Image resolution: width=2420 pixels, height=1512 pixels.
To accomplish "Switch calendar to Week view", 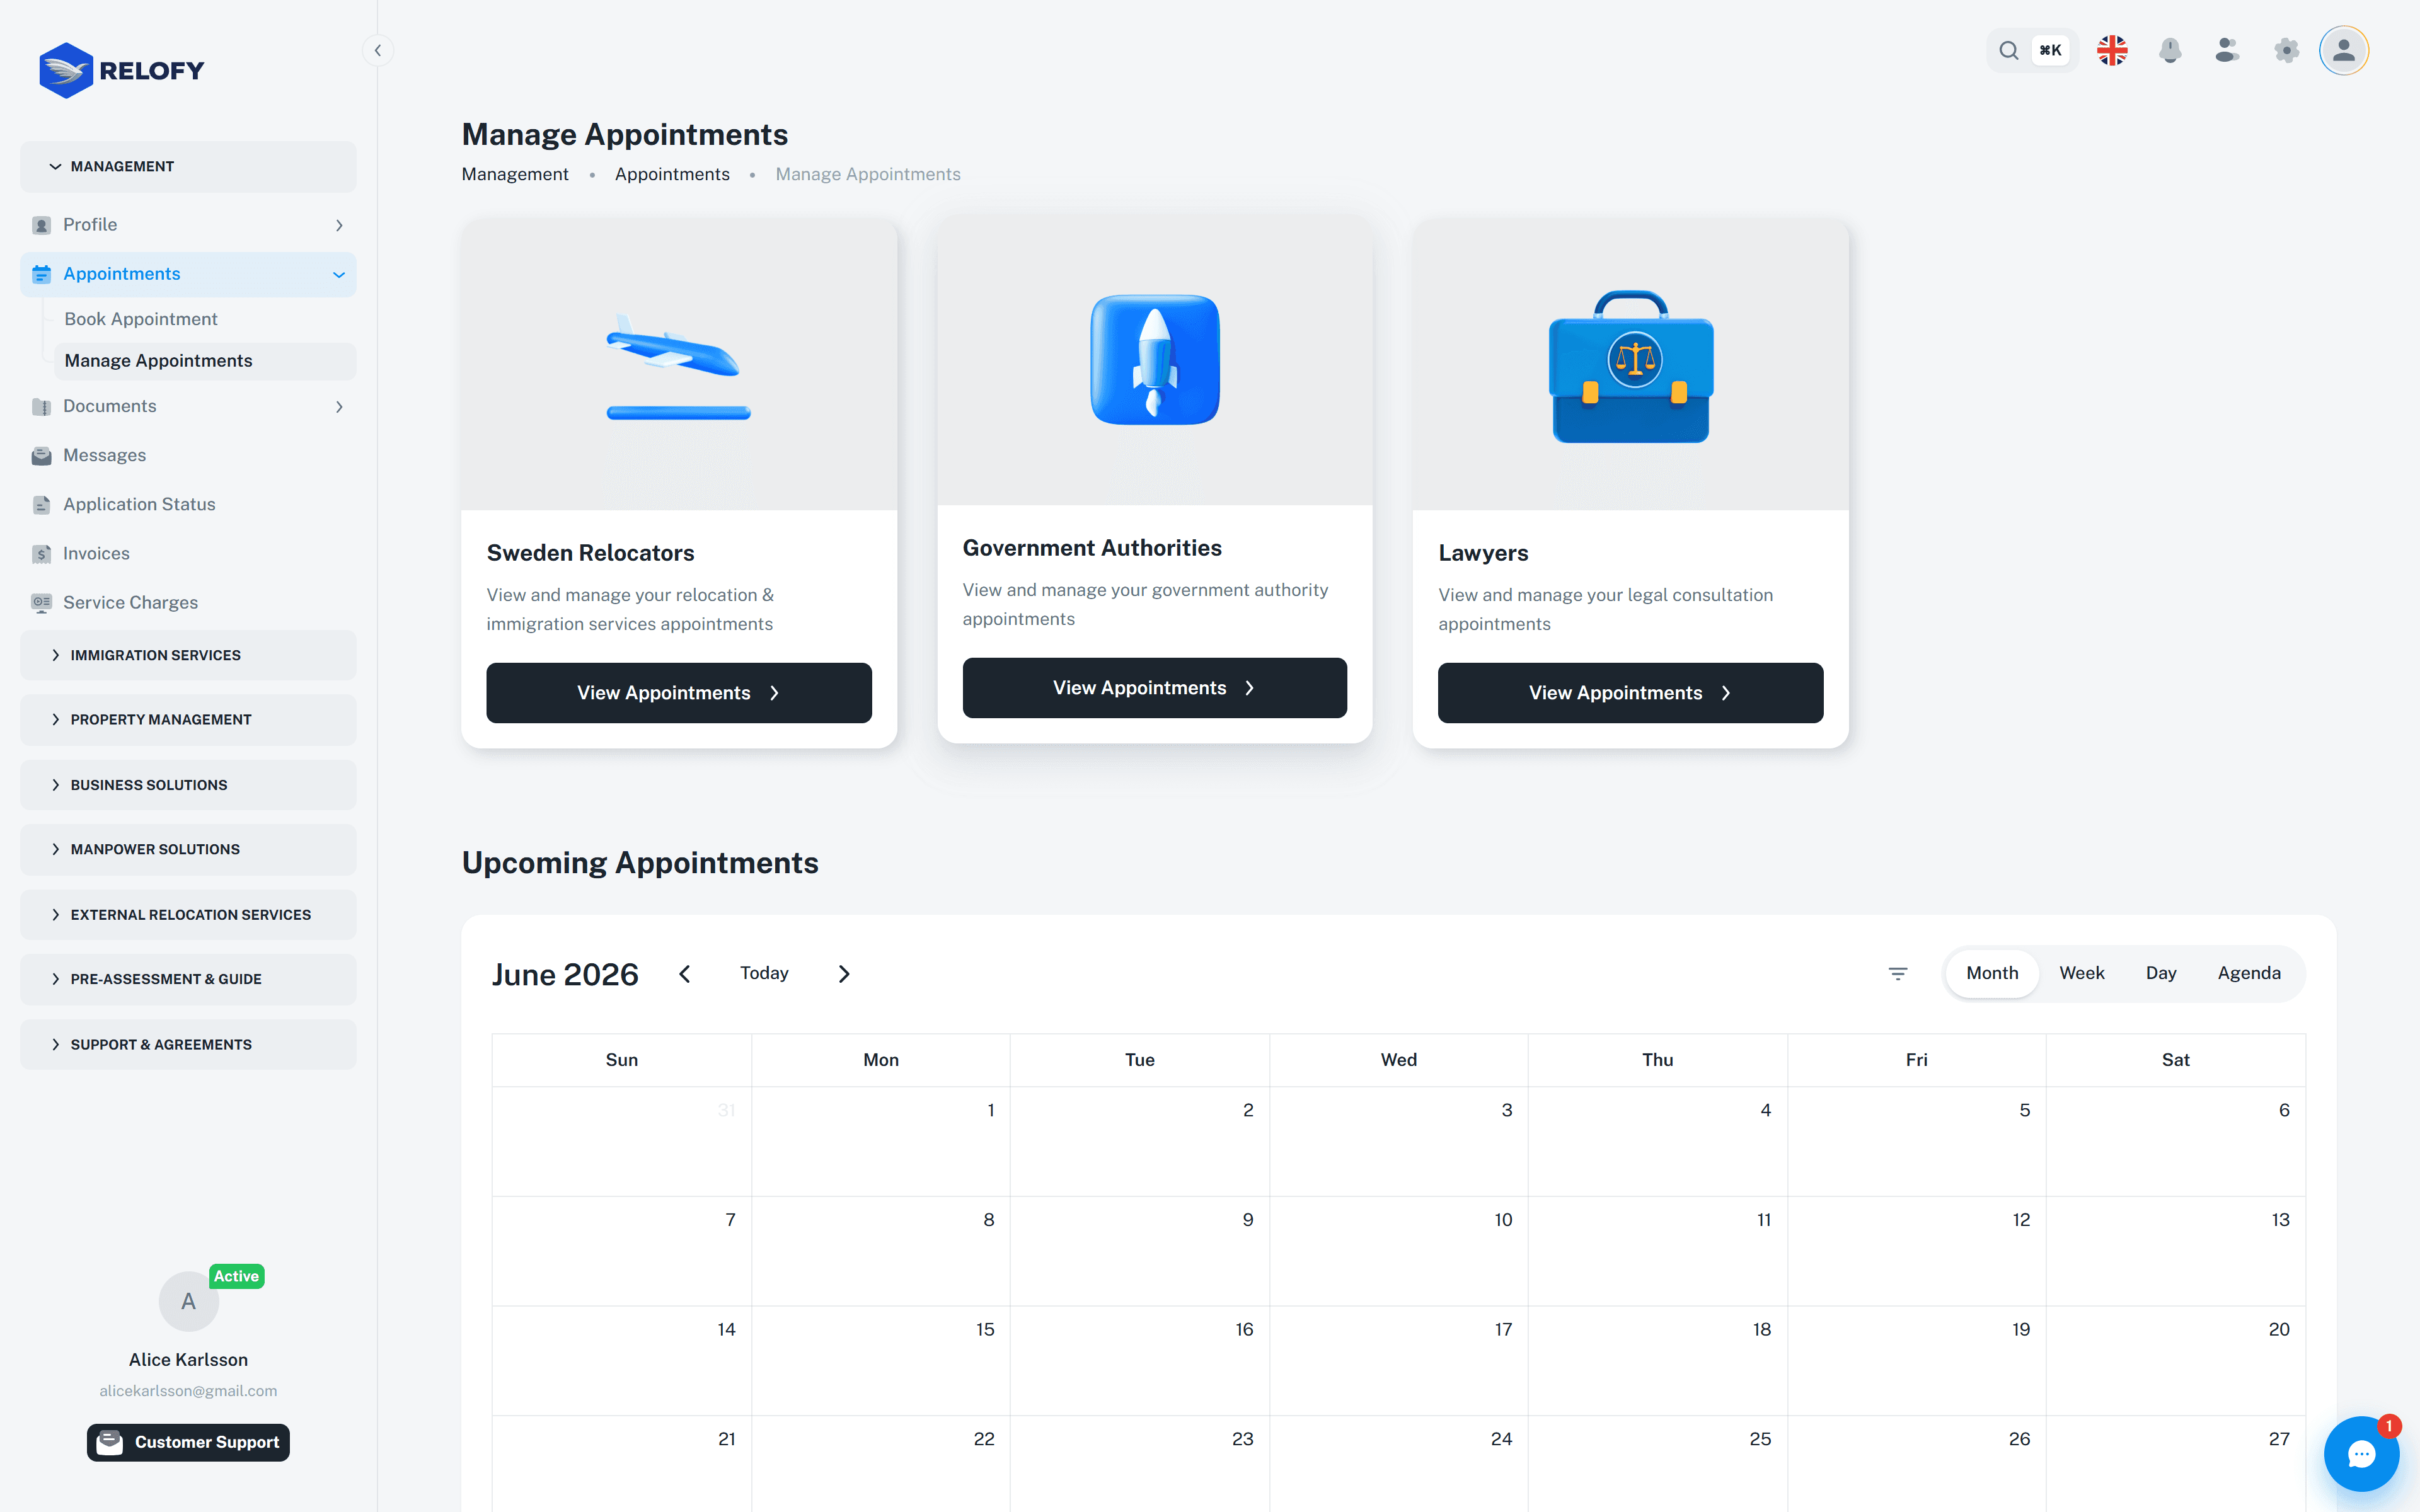I will tap(2081, 973).
